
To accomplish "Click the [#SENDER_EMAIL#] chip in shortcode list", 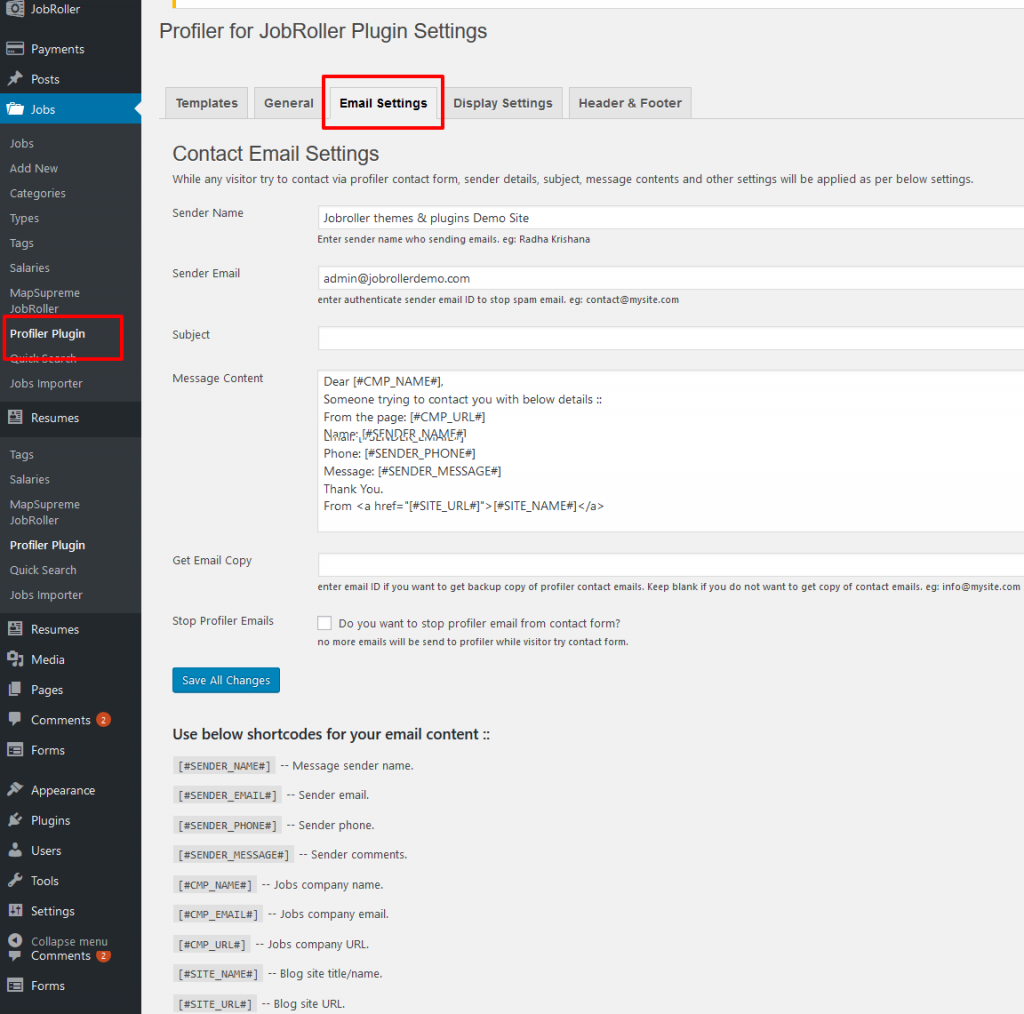I will click(227, 795).
